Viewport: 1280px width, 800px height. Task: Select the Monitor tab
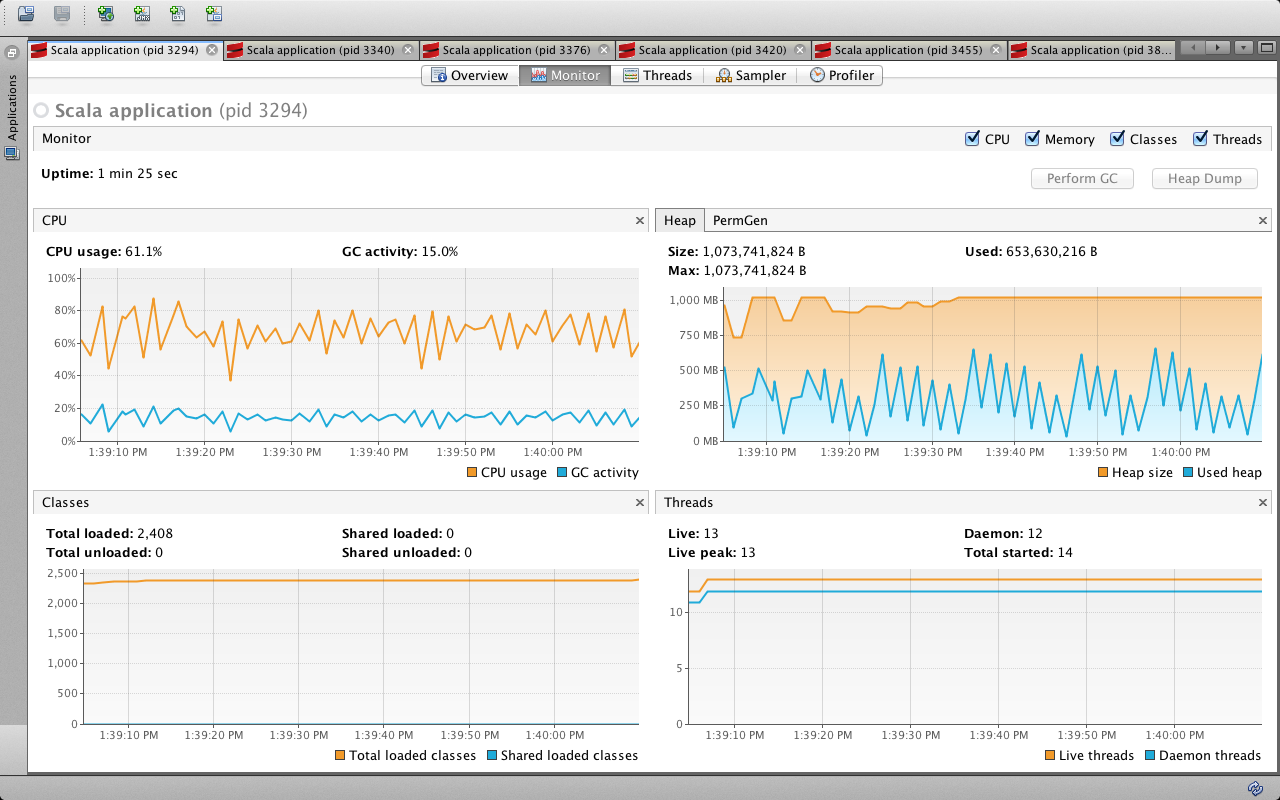(x=565, y=75)
